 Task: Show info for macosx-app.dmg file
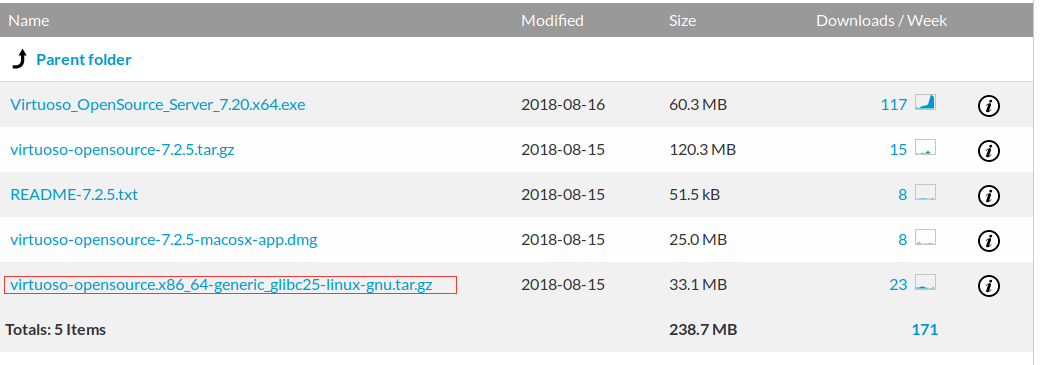(x=989, y=240)
